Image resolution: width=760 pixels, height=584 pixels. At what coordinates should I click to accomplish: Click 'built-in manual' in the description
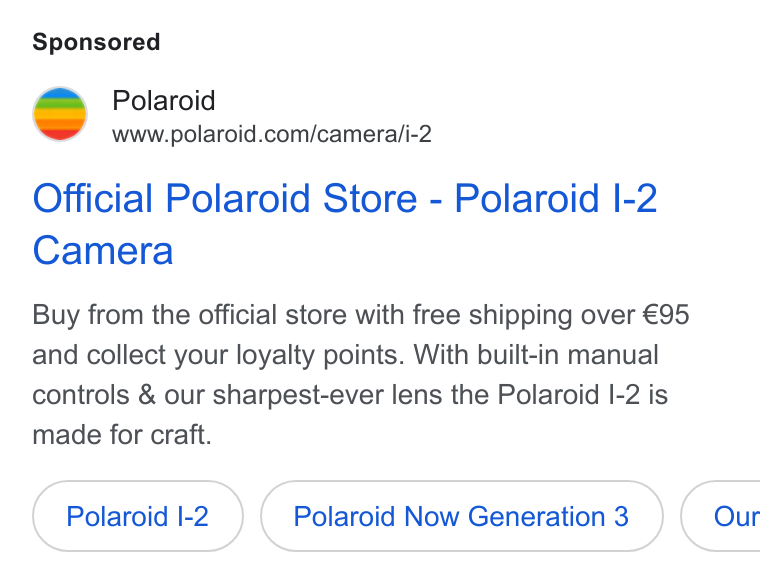pyautogui.click(x=568, y=355)
